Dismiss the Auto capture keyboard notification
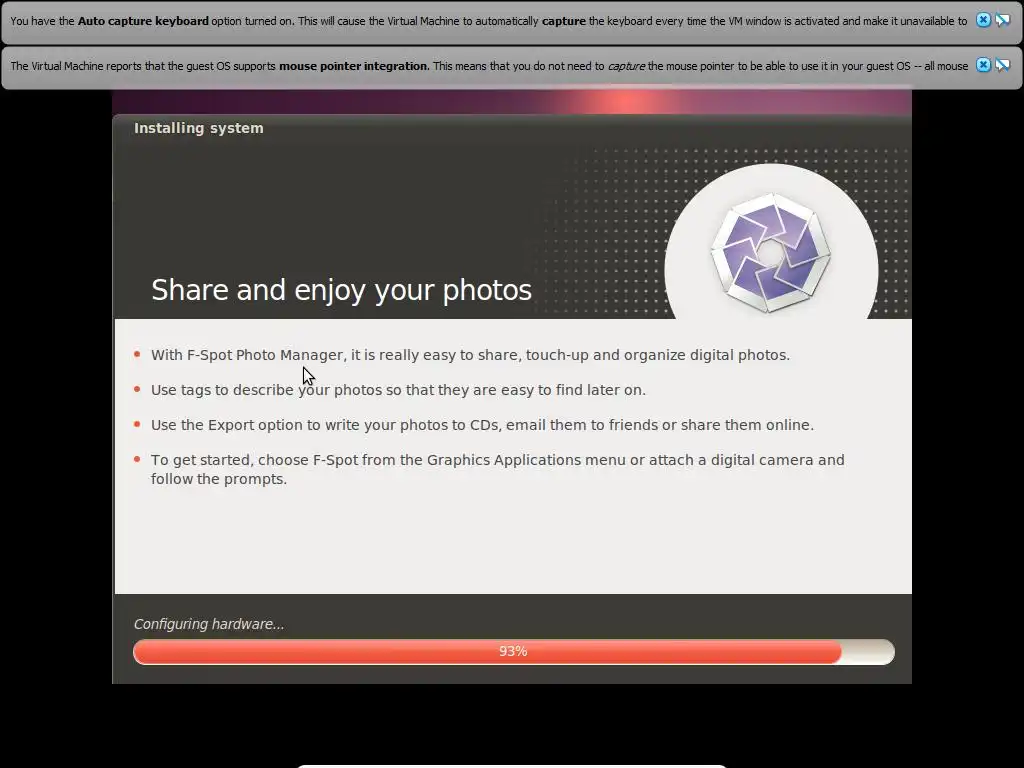This screenshot has width=1024, height=768. [983, 20]
